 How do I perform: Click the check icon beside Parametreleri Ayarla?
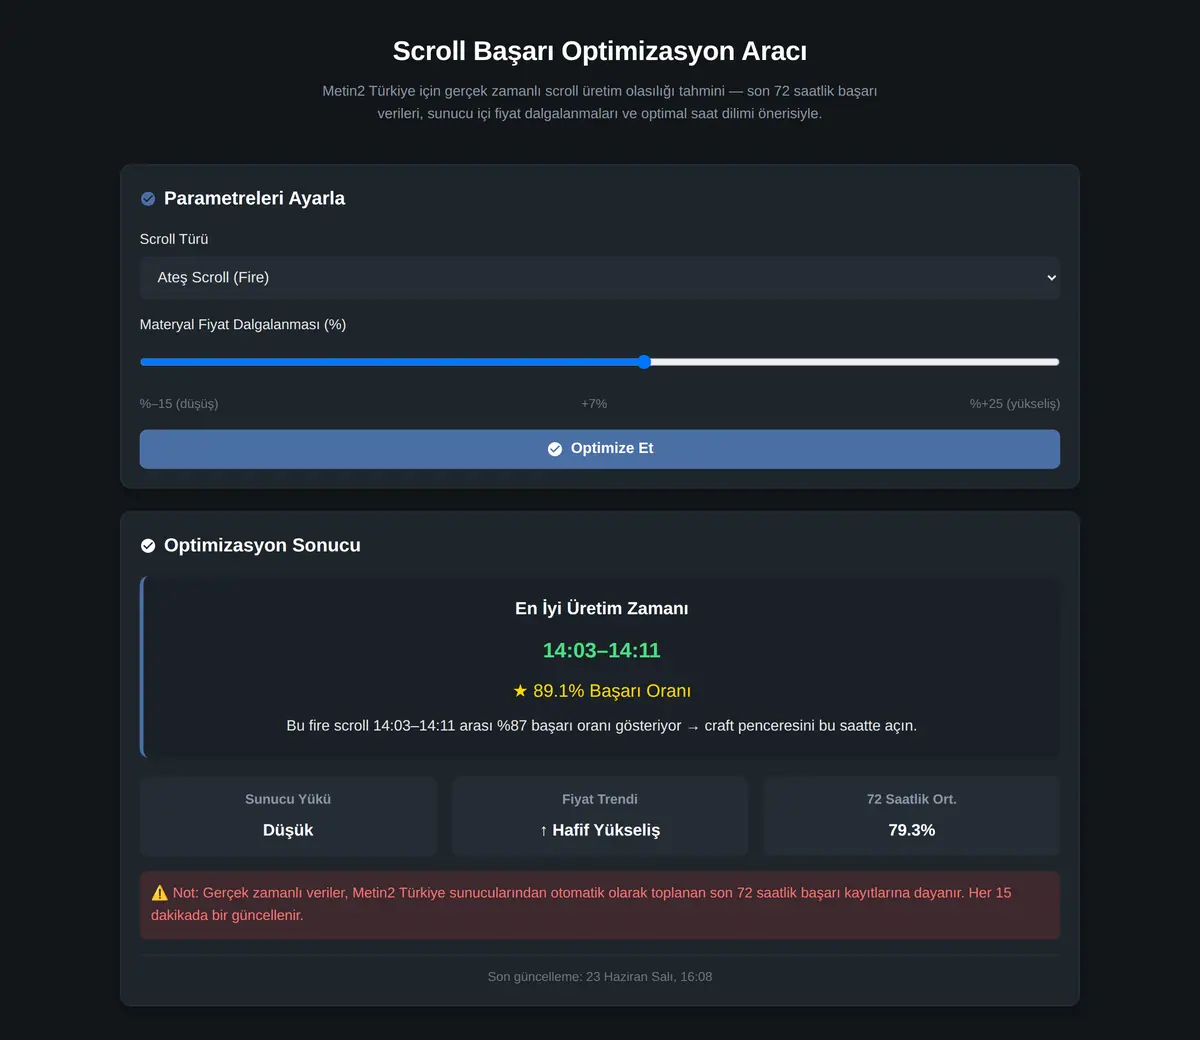tap(148, 199)
